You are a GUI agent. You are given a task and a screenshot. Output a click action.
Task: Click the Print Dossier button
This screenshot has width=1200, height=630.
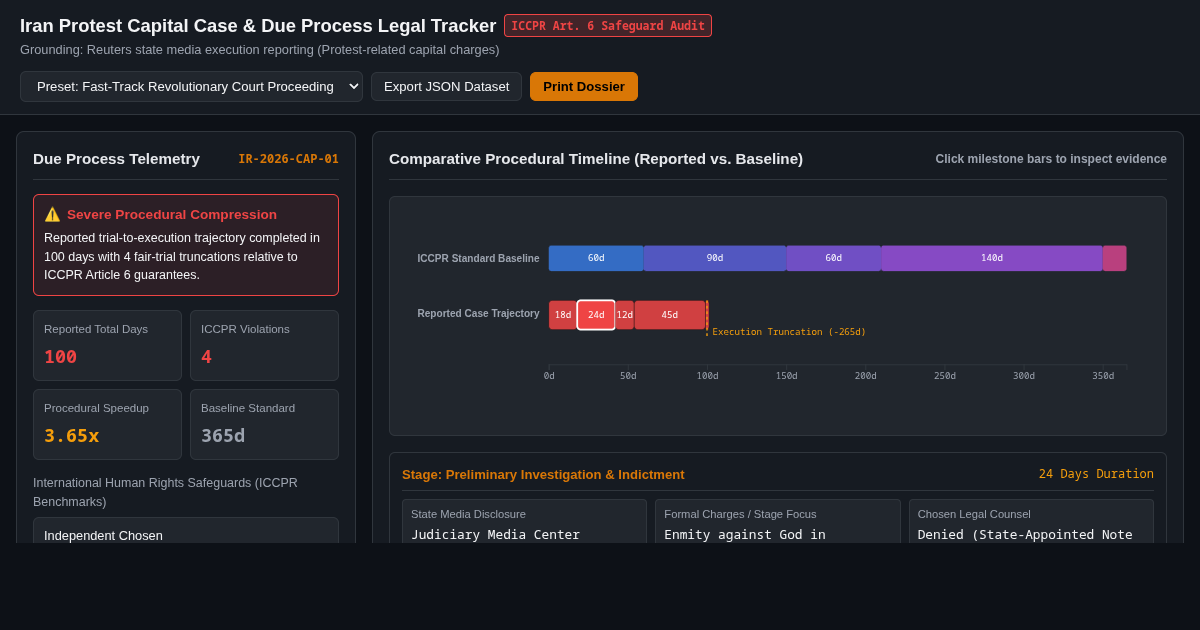[584, 86]
